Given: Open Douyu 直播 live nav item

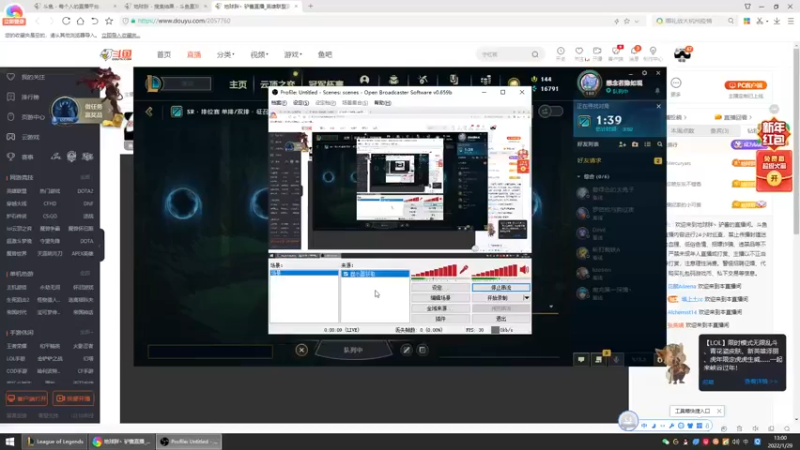Looking at the screenshot, I should pyautogui.click(x=194, y=55).
